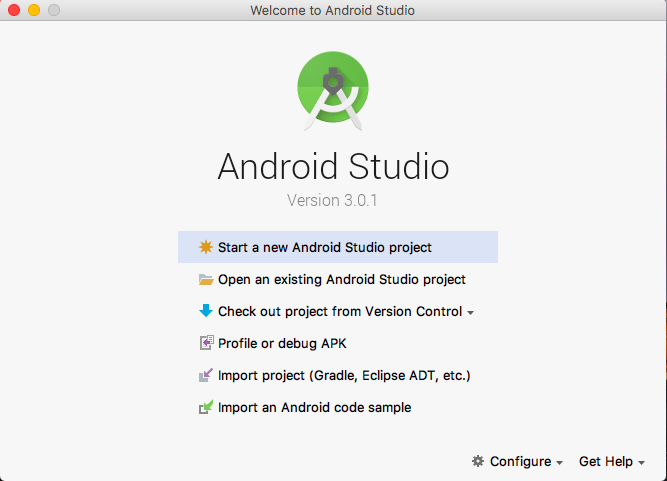
Task: Click the open folder icon
Action: coord(206,279)
